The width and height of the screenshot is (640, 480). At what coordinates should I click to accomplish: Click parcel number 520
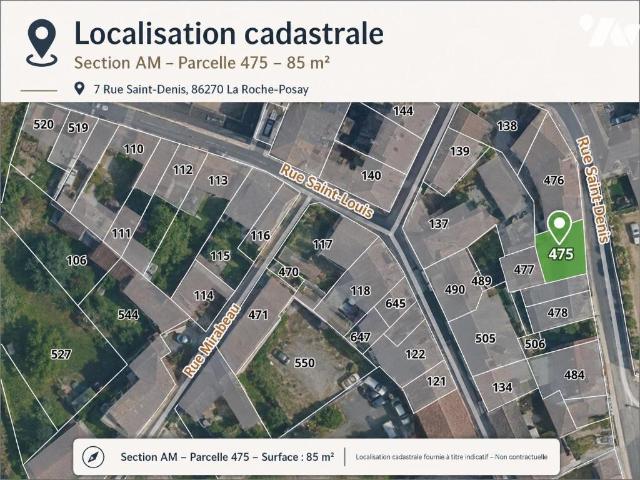point(43,124)
